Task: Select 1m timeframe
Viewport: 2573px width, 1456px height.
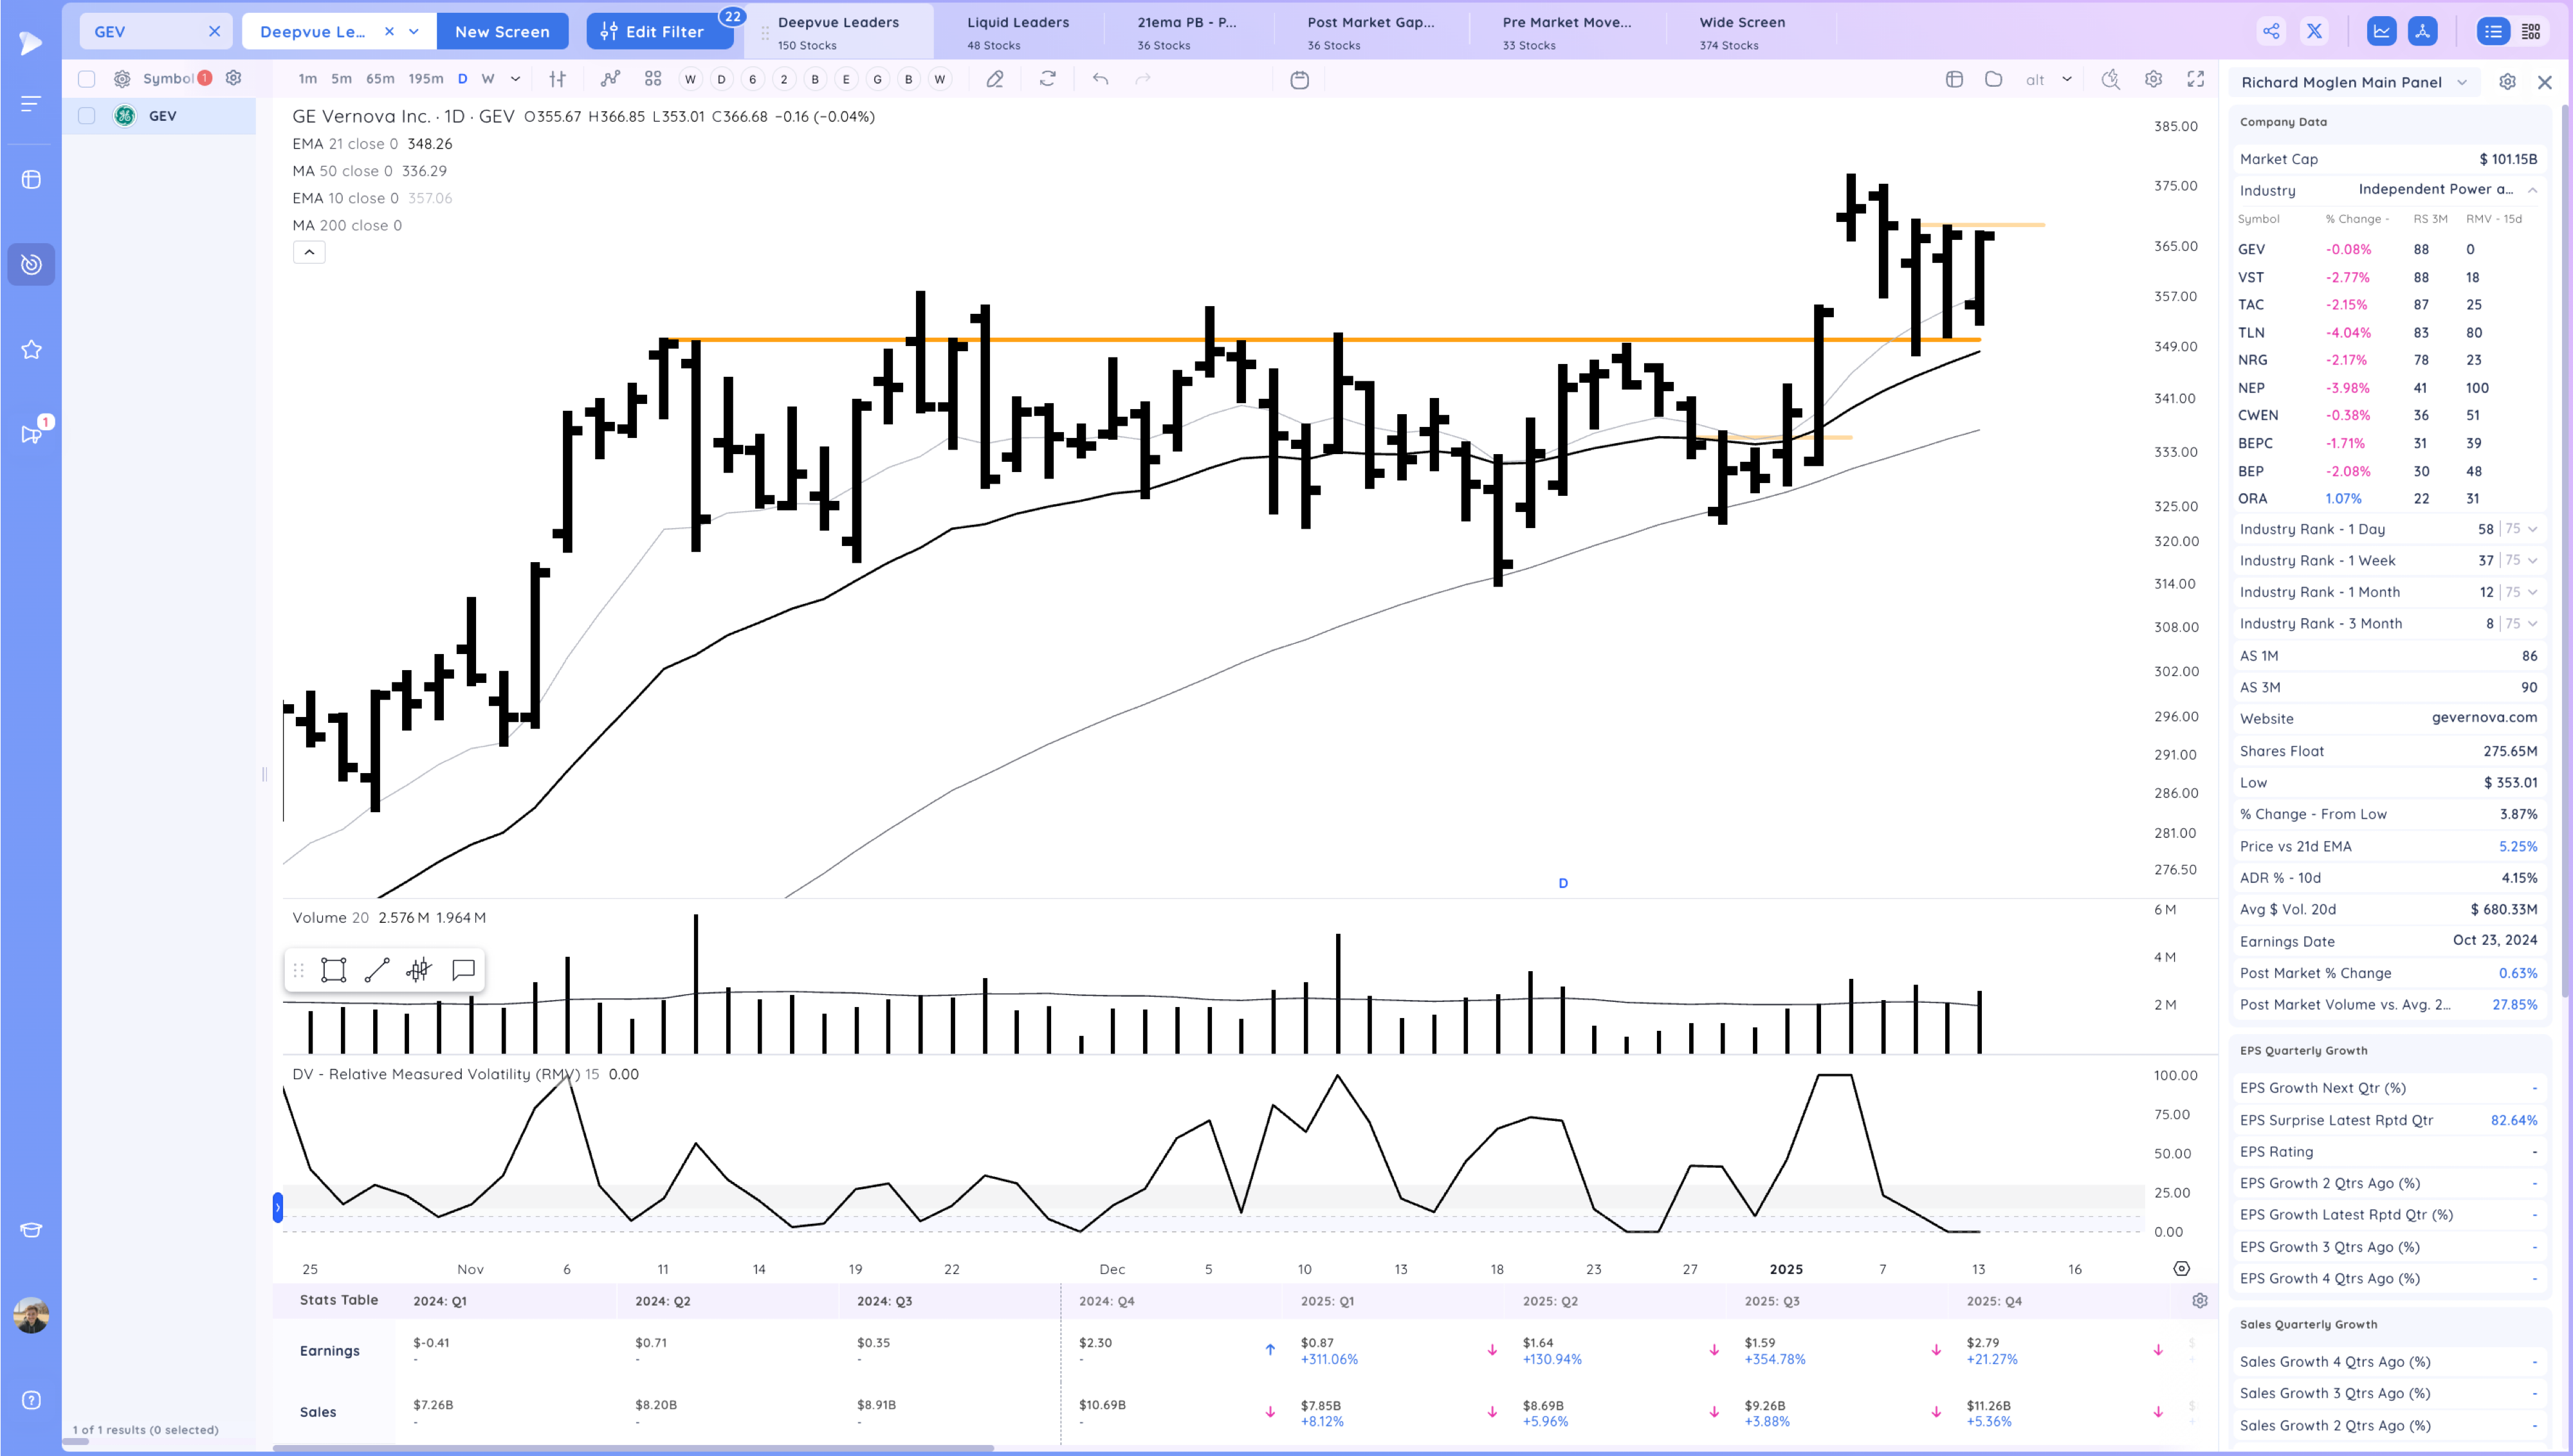Action: tap(308, 79)
